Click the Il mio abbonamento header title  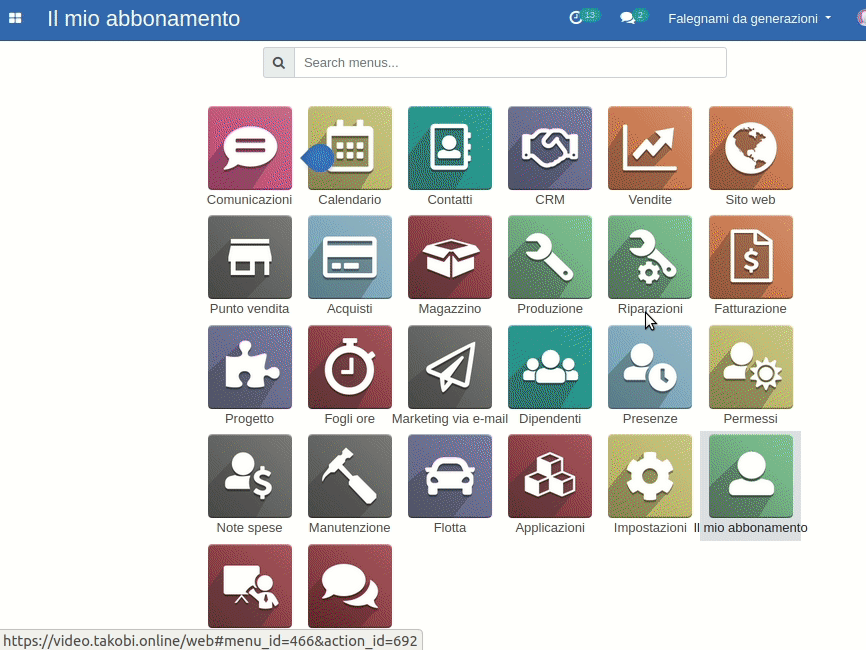tap(144, 19)
